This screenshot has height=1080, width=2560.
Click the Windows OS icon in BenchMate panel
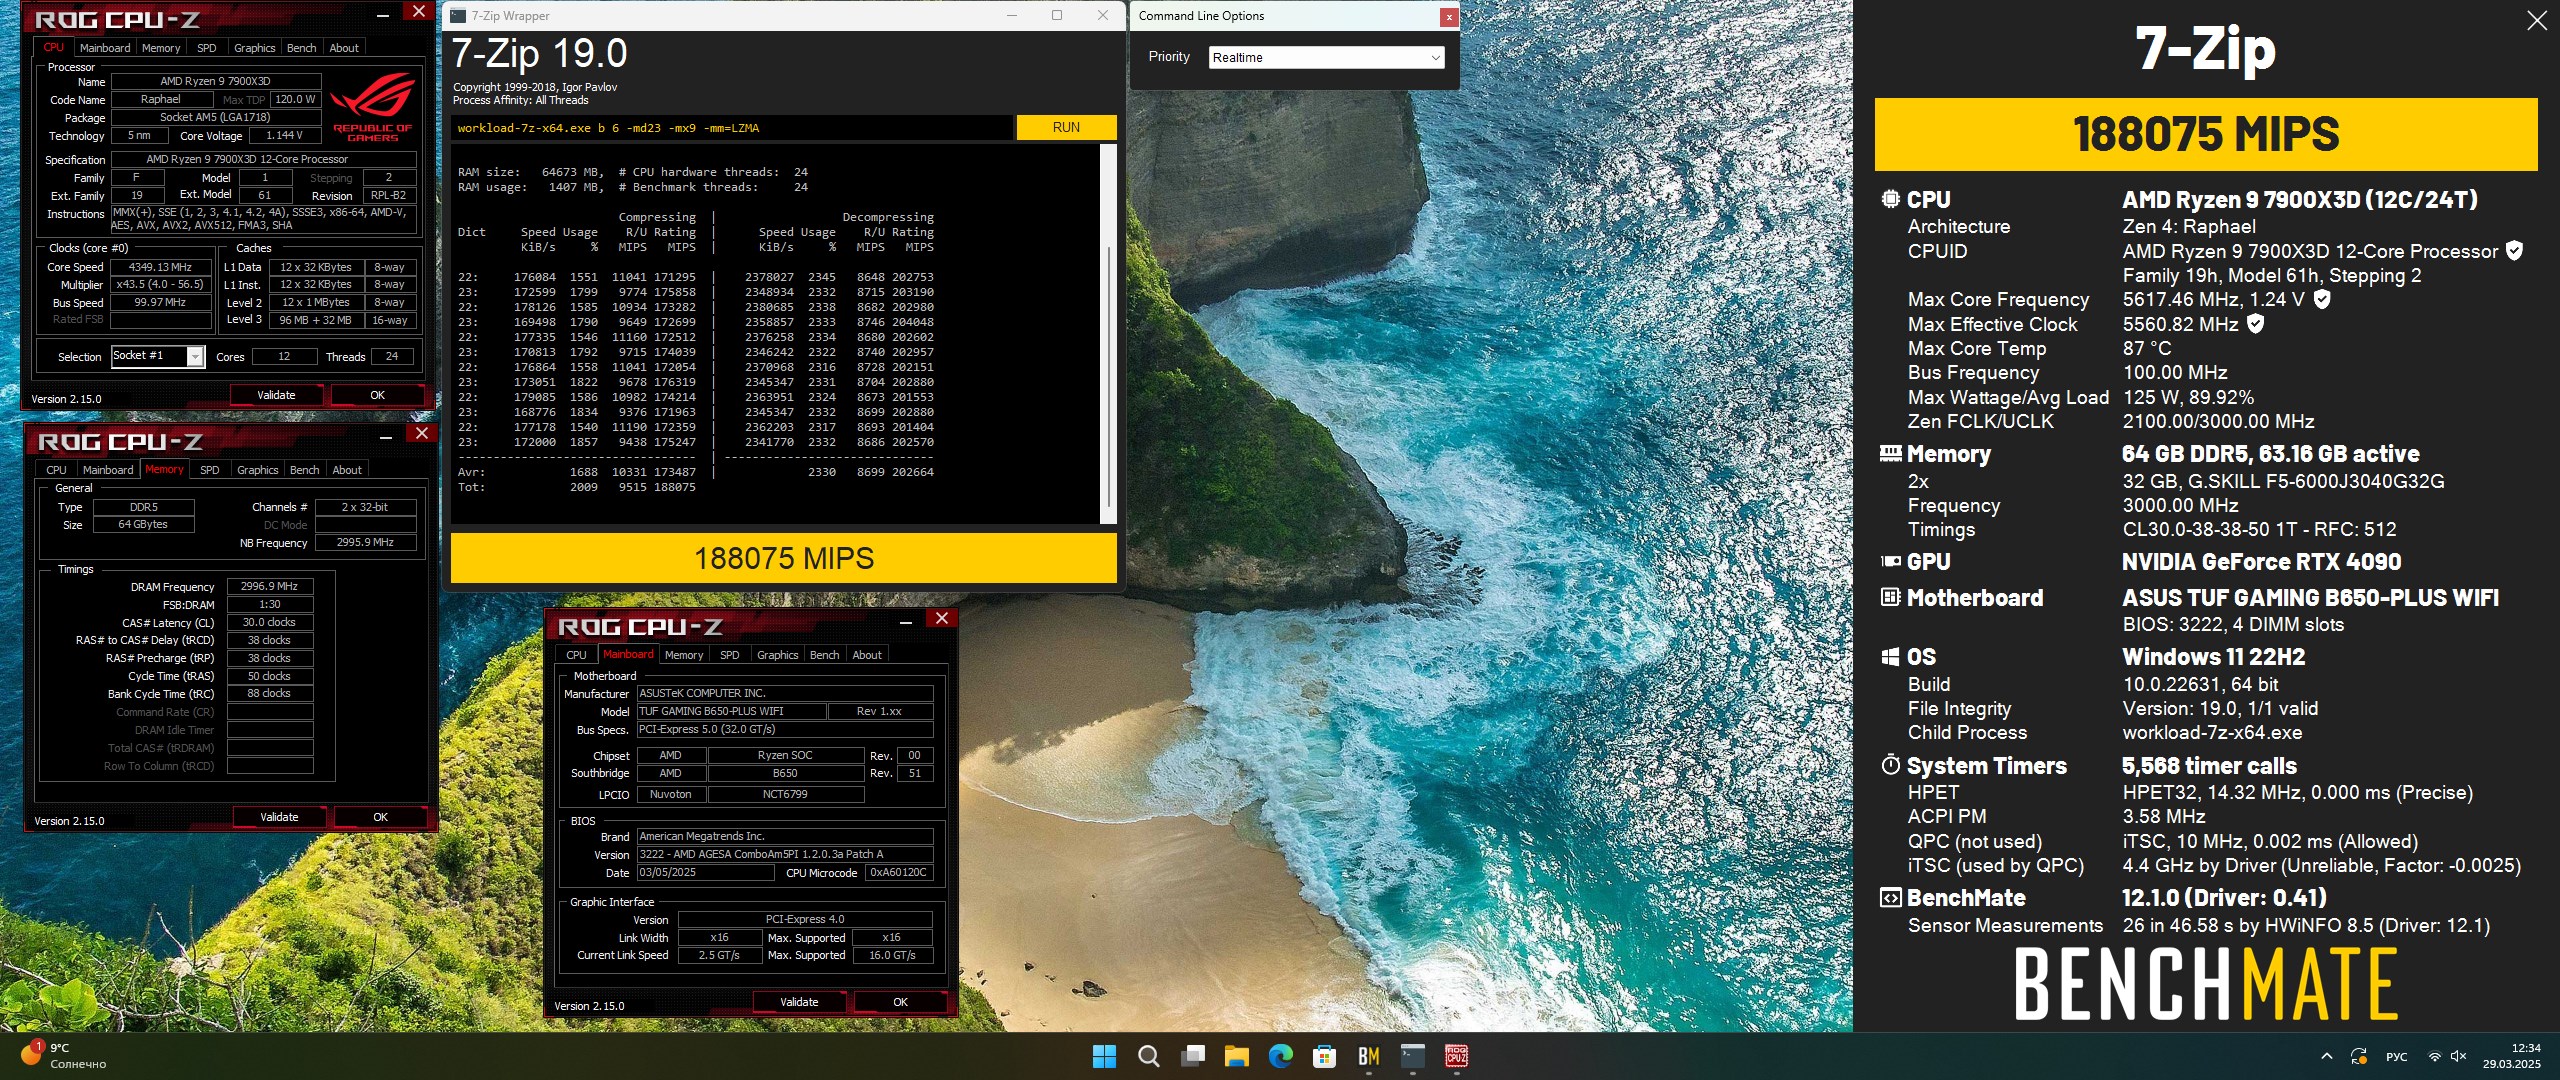click(1890, 657)
